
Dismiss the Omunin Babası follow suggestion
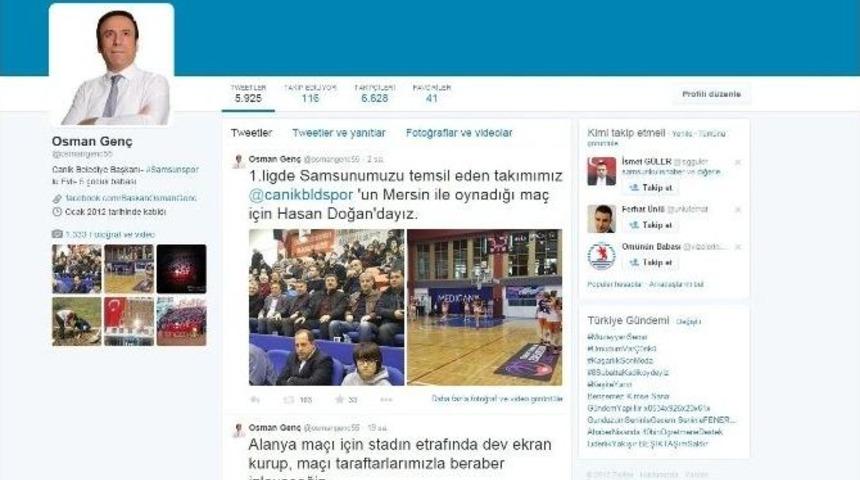738,247
